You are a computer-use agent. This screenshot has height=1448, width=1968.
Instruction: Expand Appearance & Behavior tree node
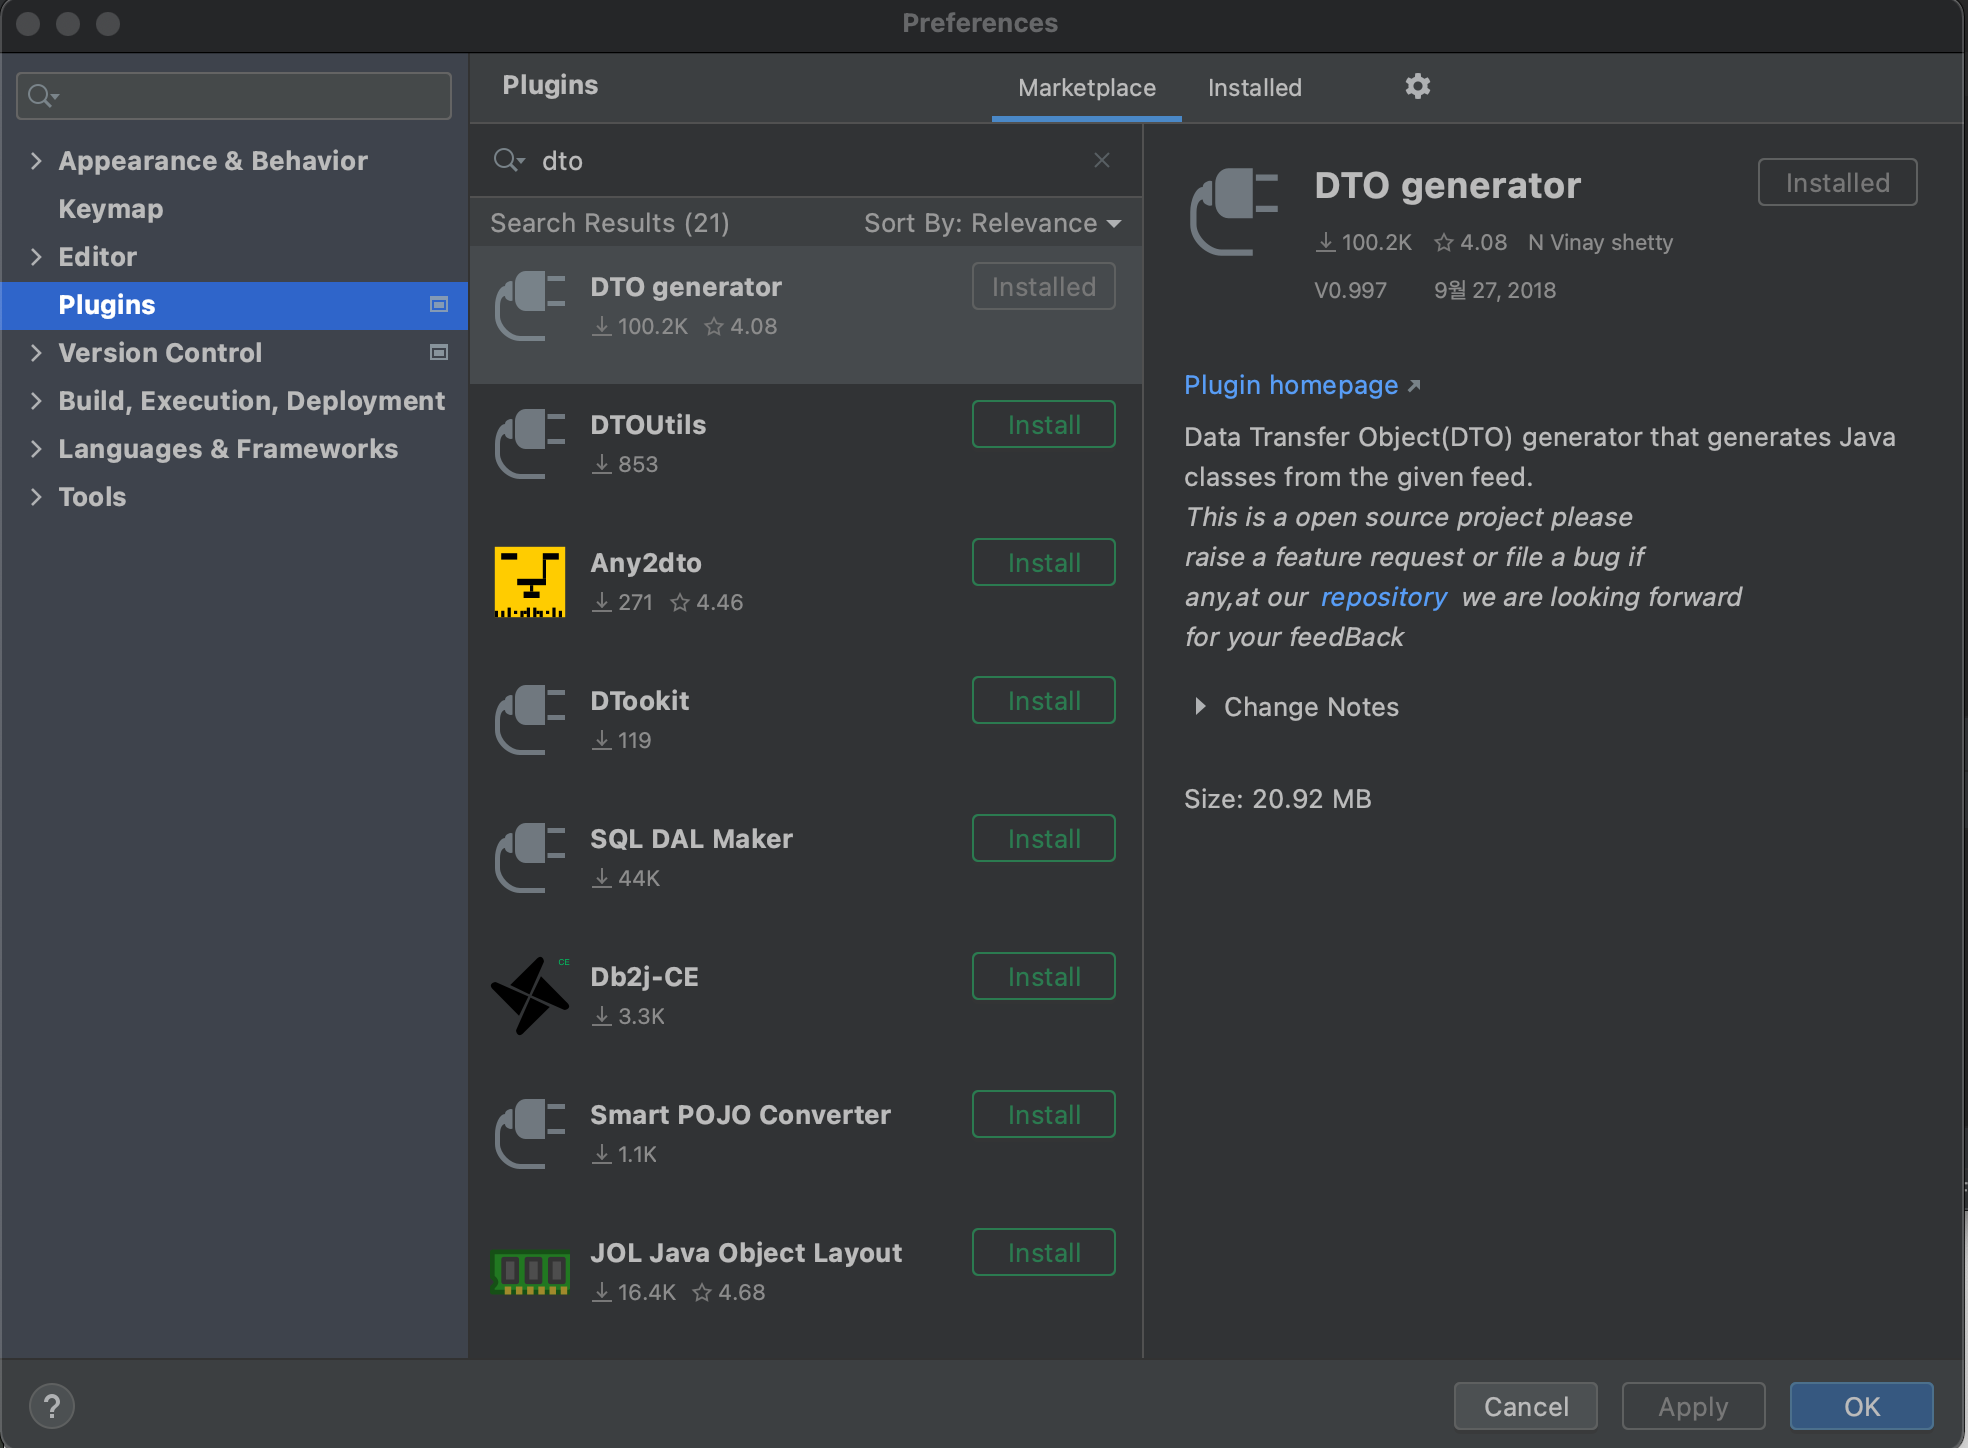click(x=36, y=161)
